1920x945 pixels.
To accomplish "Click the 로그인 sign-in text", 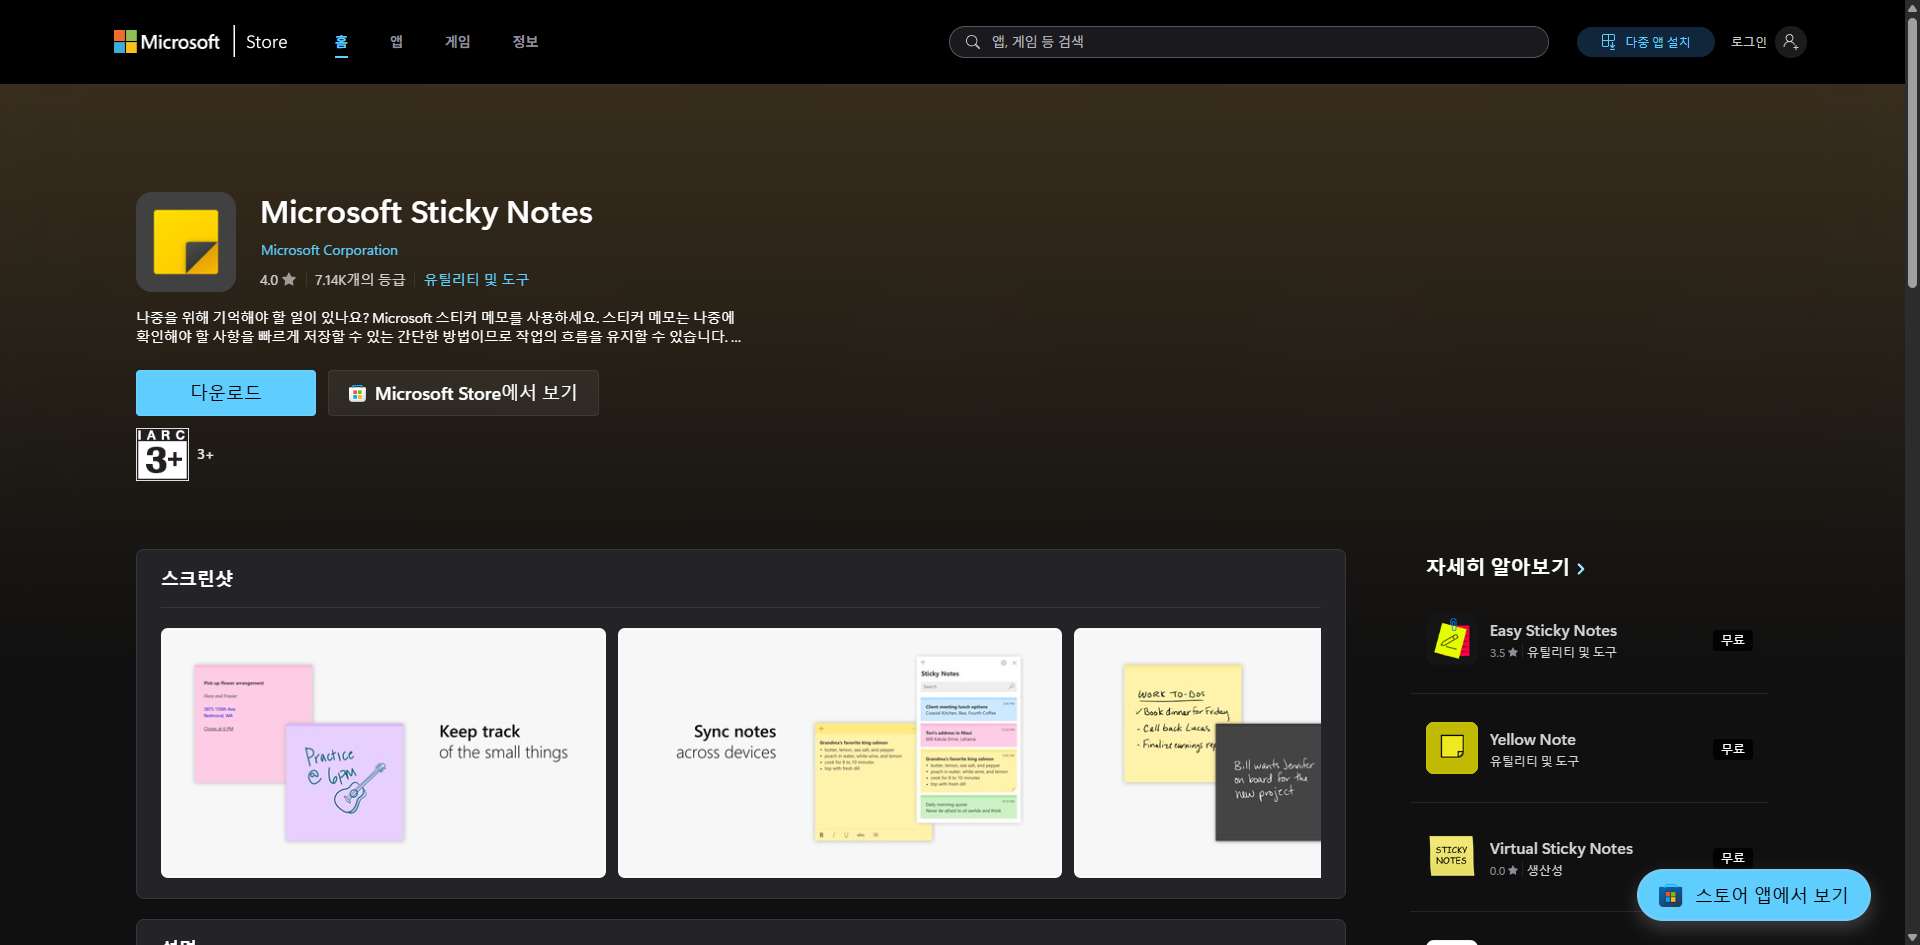I will click(1748, 42).
